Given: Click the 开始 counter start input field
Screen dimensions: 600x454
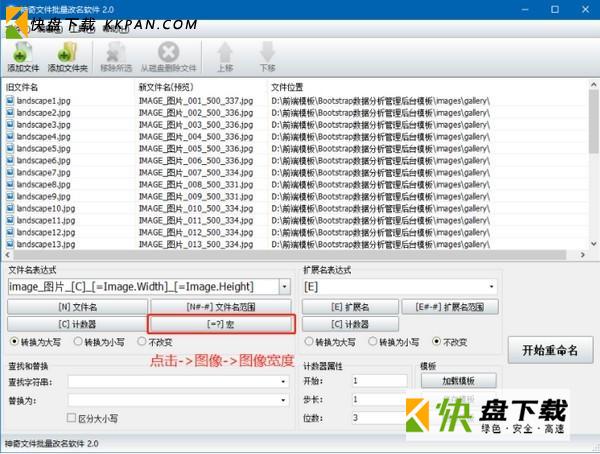Looking at the screenshot, I should [380, 381].
